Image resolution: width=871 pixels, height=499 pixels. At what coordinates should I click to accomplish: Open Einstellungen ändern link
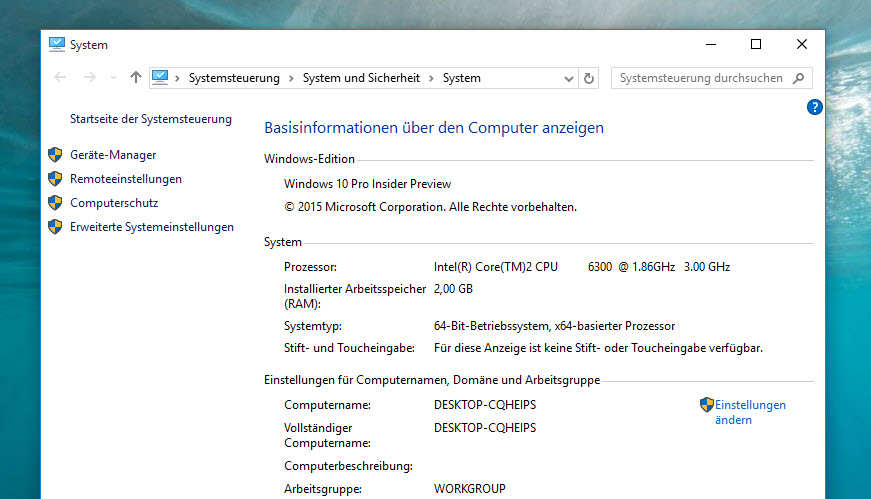click(750, 412)
